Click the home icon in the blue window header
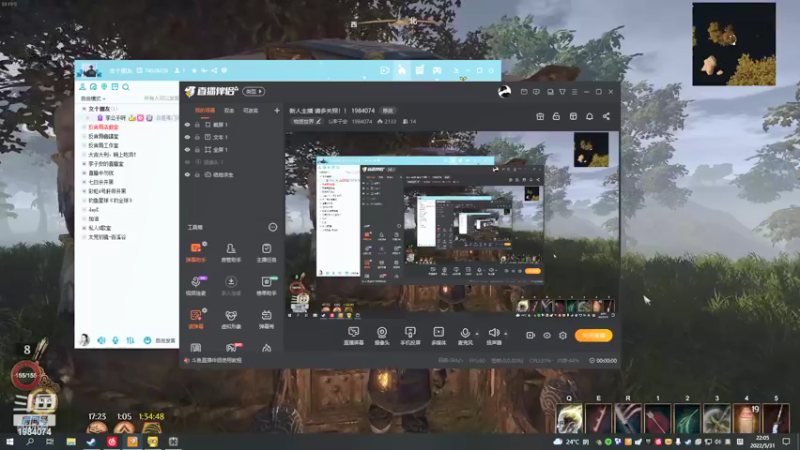This screenshot has width=800, height=450. click(402, 70)
